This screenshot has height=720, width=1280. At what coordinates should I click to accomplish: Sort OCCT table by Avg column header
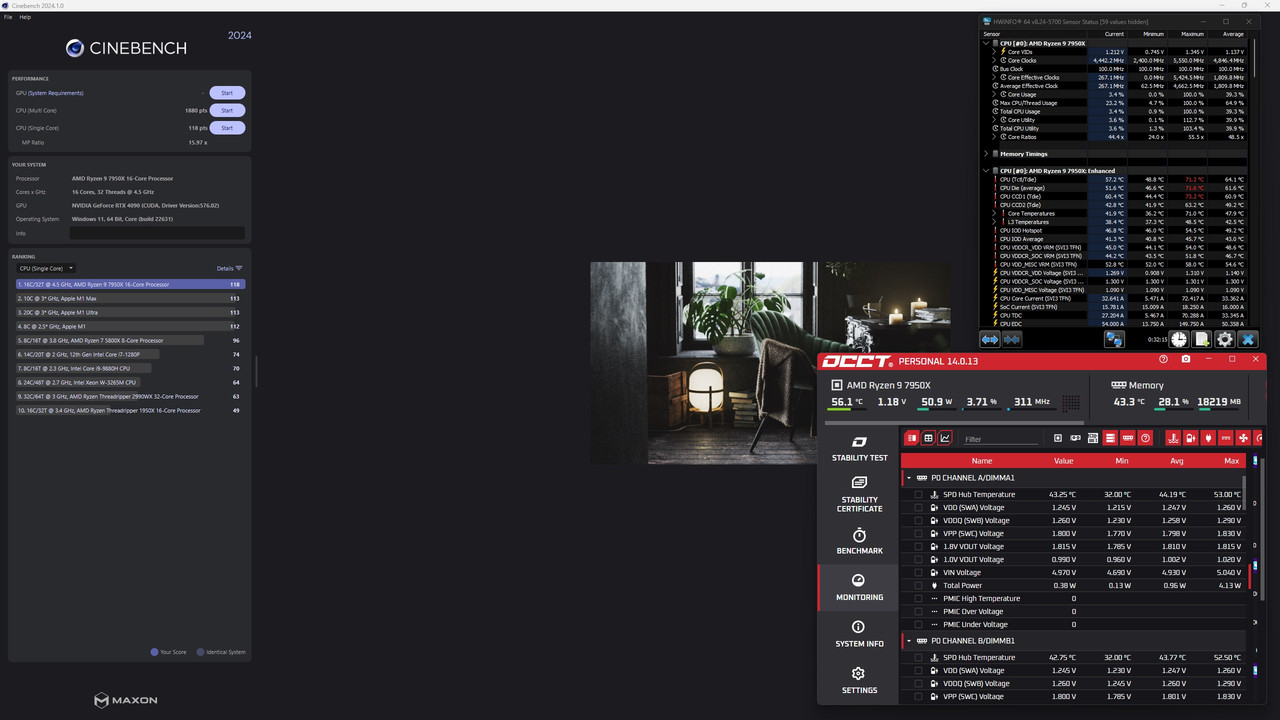pos(1177,461)
